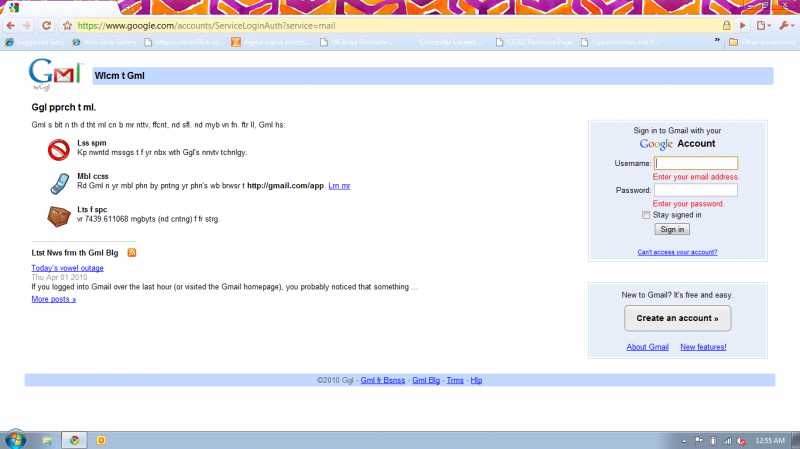The height and width of the screenshot is (449, 800).
Task: Click the orange app icon in the taskbar
Action: [101, 440]
